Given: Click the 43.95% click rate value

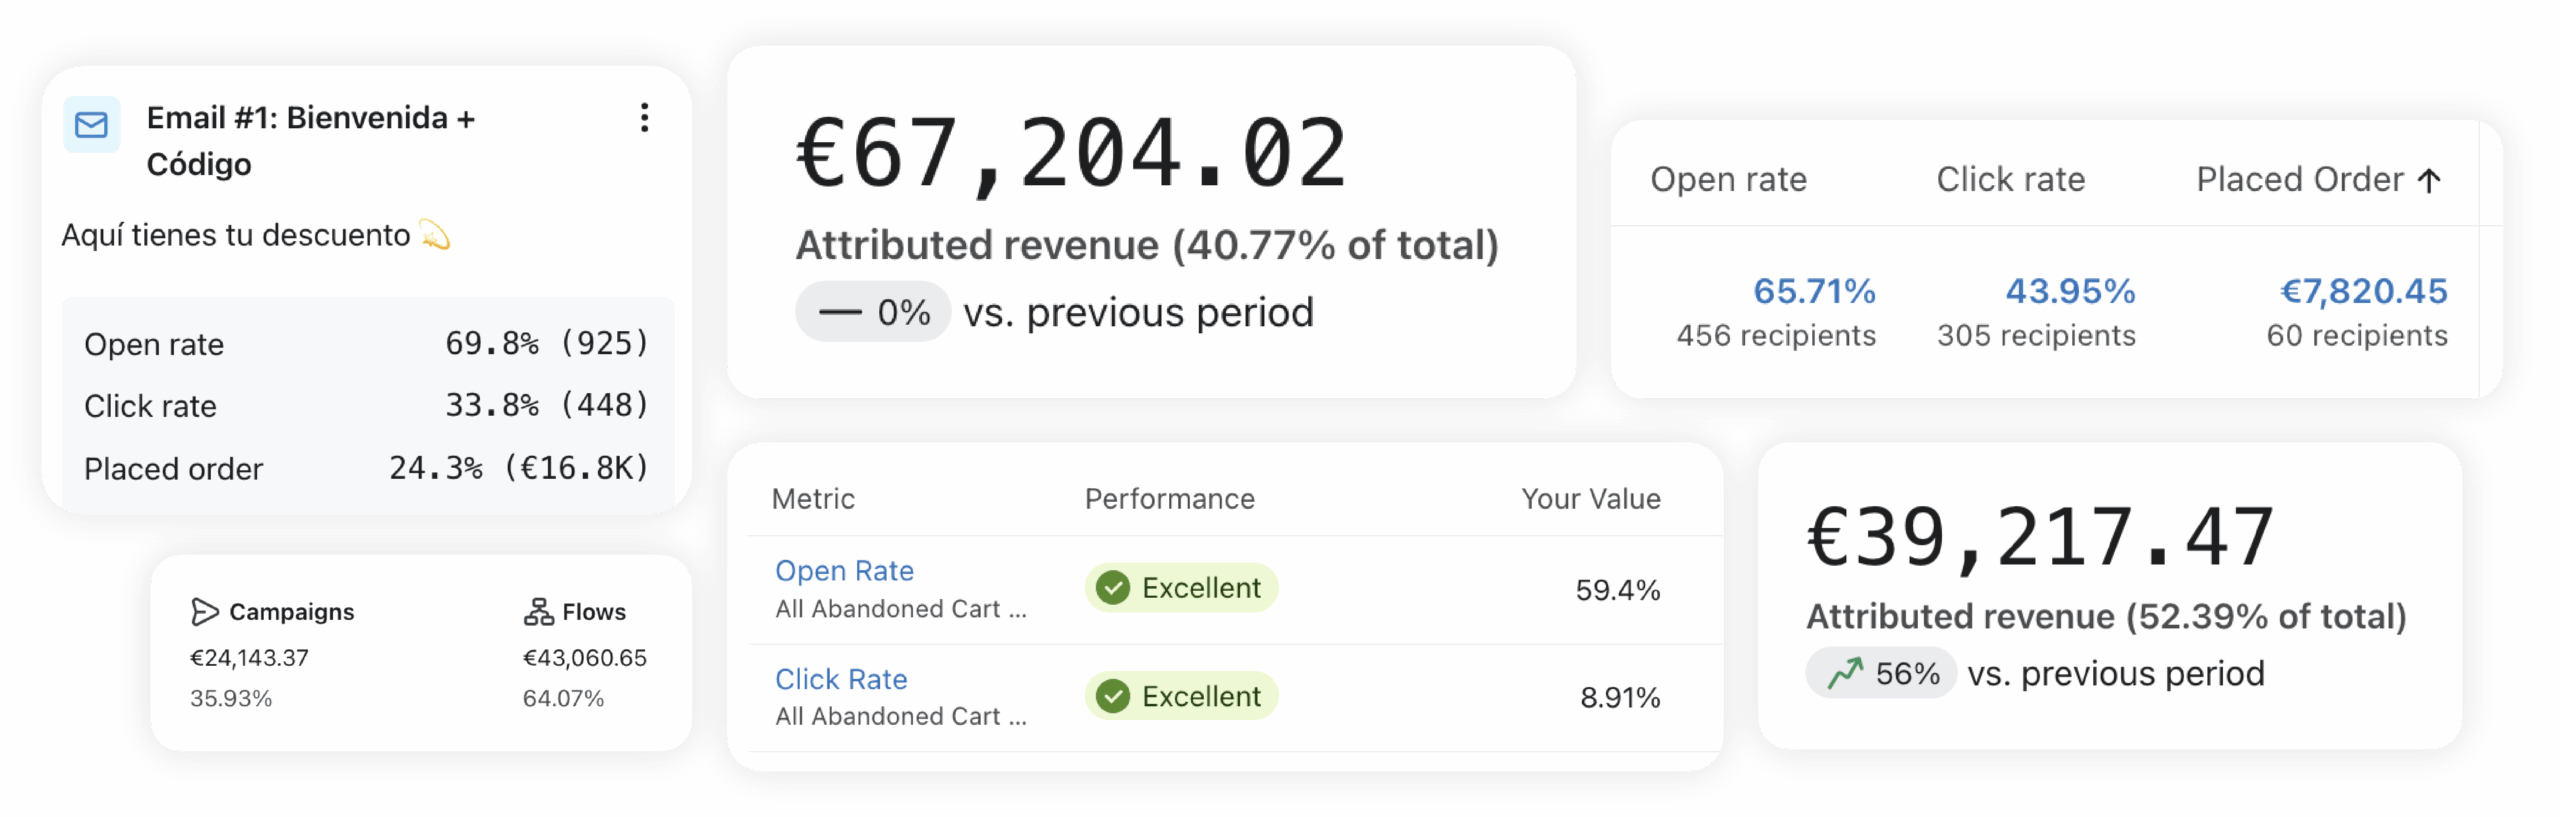Looking at the screenshot, I should (x=2070, y=292).
